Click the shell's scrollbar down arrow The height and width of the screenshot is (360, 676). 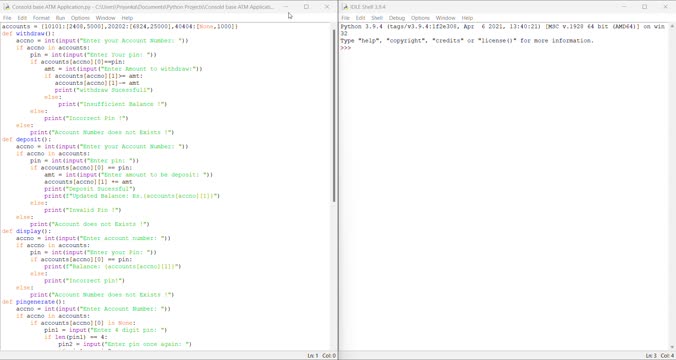(673, 347)
